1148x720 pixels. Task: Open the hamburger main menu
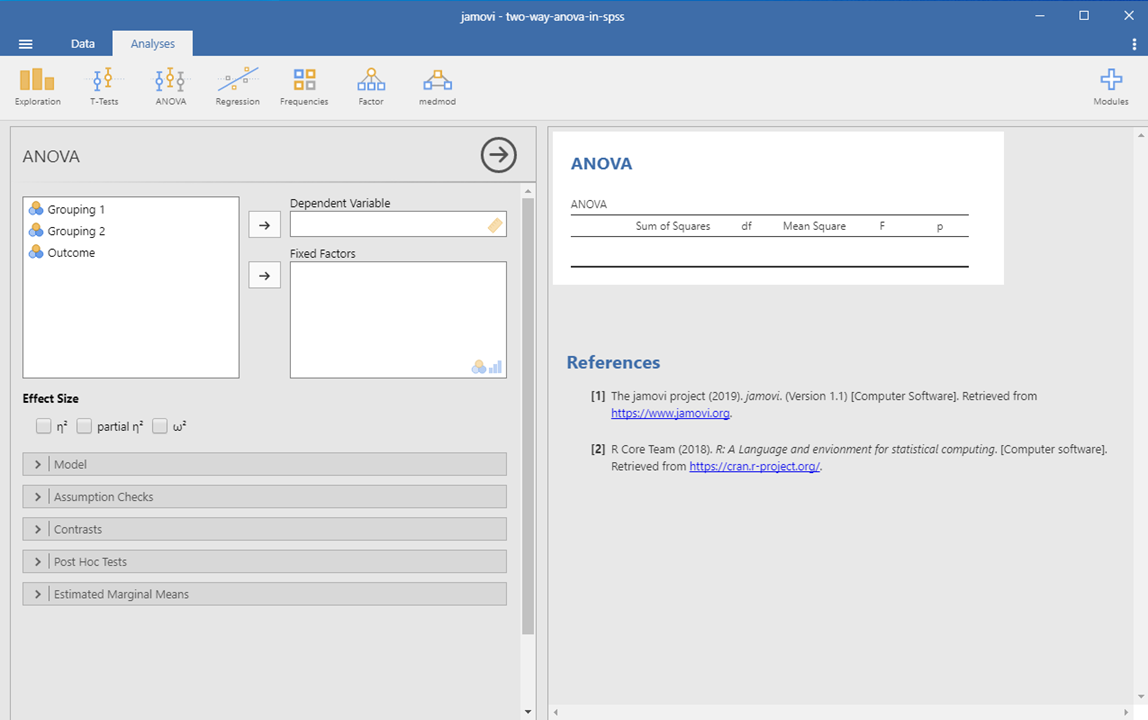(26, 44)
